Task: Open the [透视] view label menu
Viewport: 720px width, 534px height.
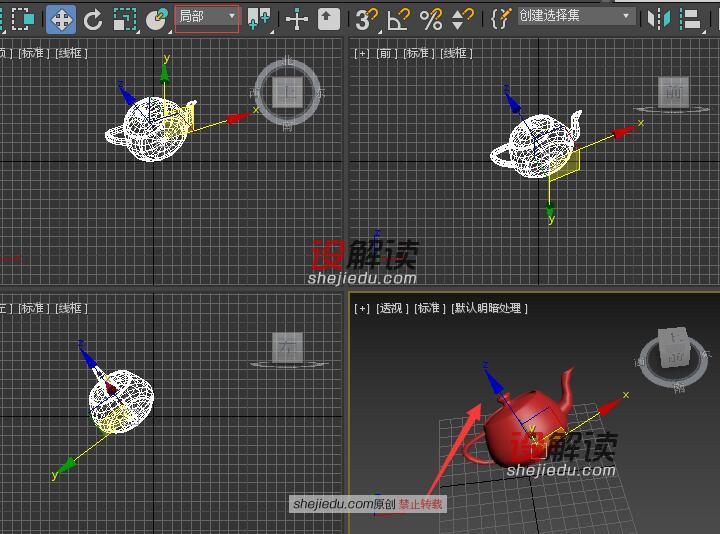Action: click(x=392, y=308)
